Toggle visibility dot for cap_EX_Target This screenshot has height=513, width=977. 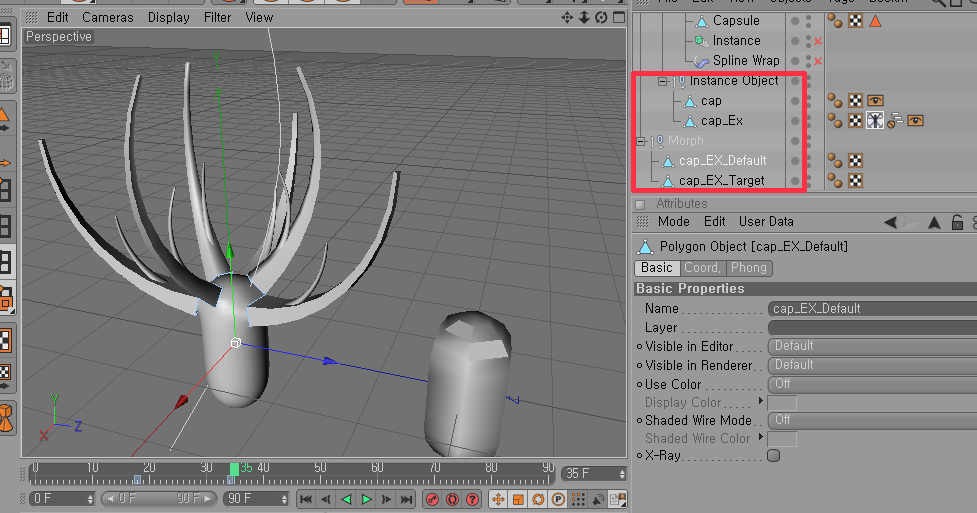pyautogui.click(x=796, y=181)
